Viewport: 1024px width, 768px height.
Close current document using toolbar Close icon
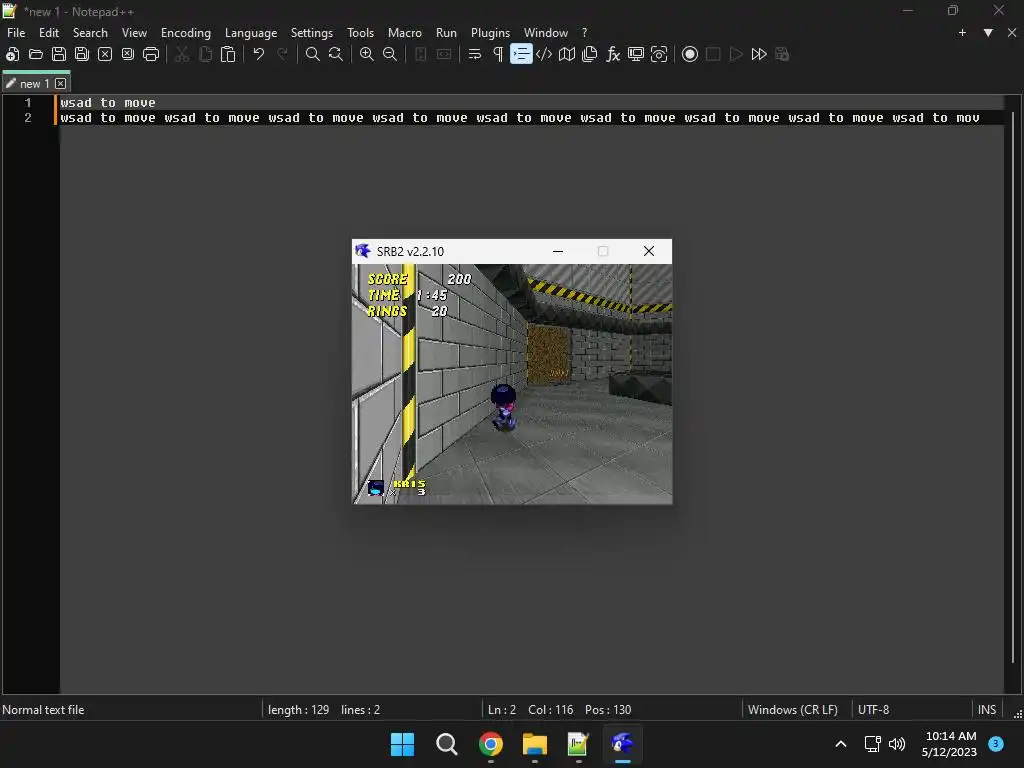pyautogui.click(x=104, y=54)
